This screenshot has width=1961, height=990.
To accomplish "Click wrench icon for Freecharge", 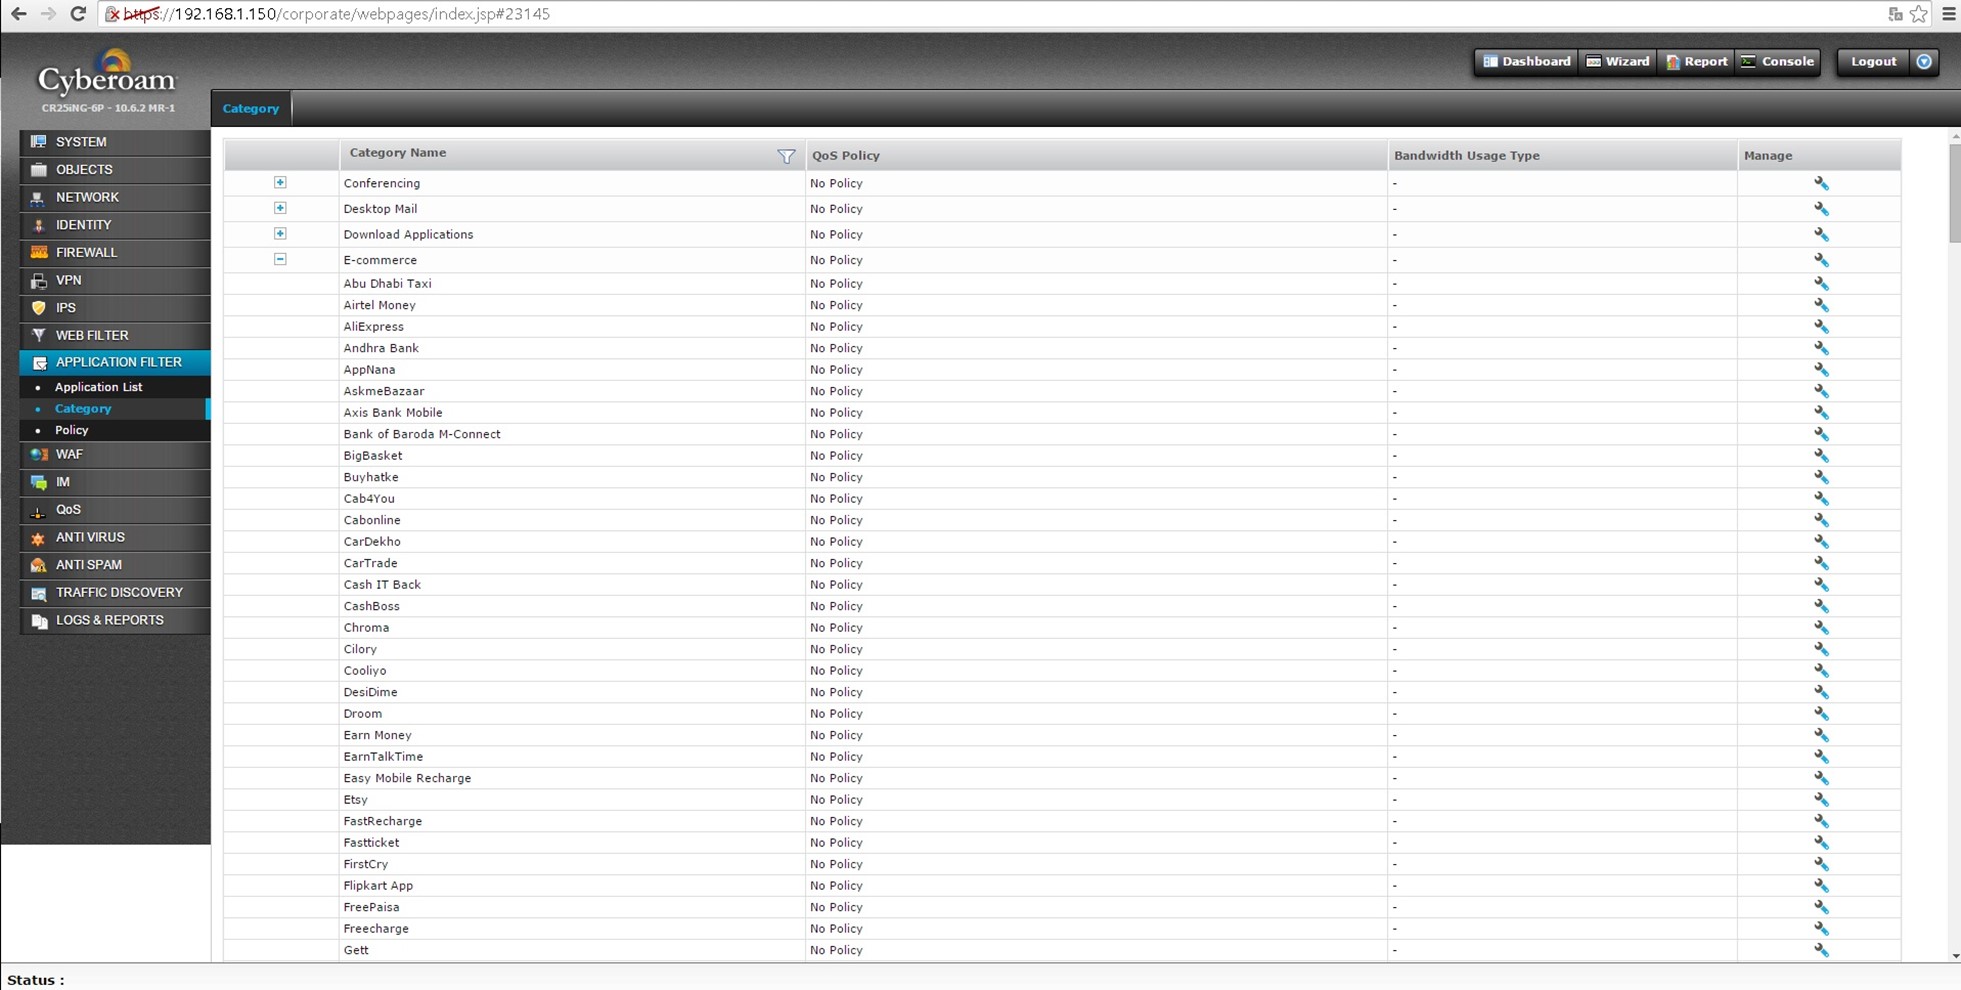I will [x=1821, y=929].
